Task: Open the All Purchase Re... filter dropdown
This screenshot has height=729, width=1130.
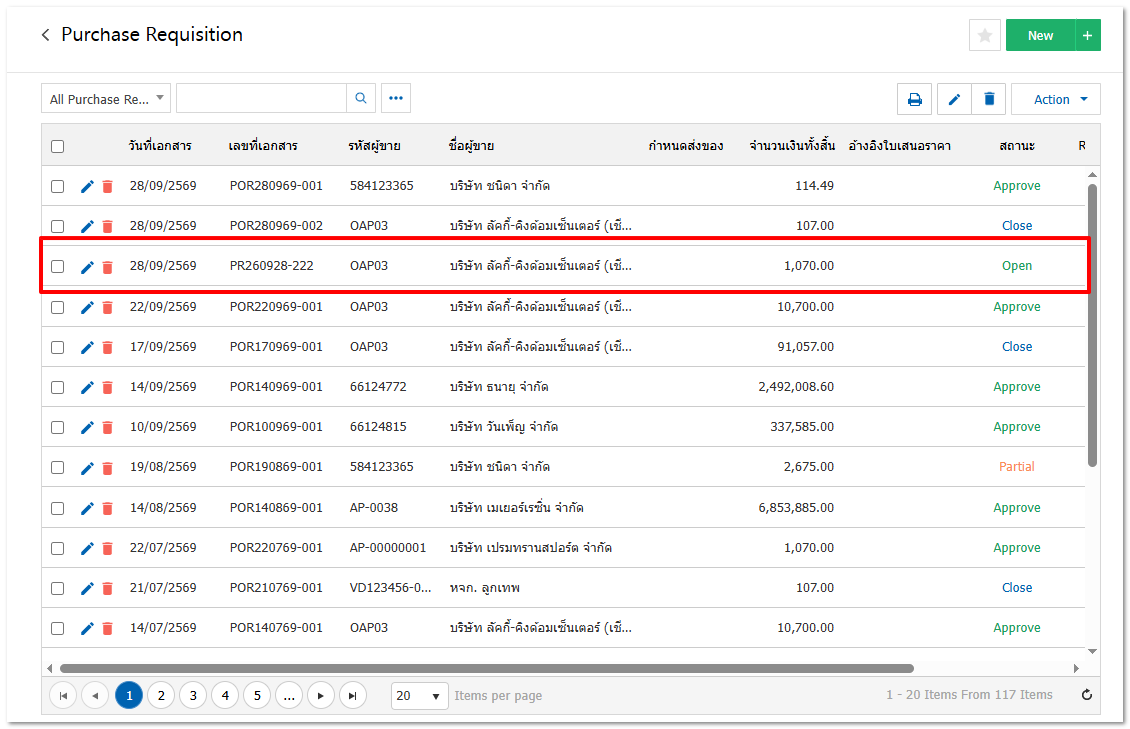Action: (x=106, y=99)
